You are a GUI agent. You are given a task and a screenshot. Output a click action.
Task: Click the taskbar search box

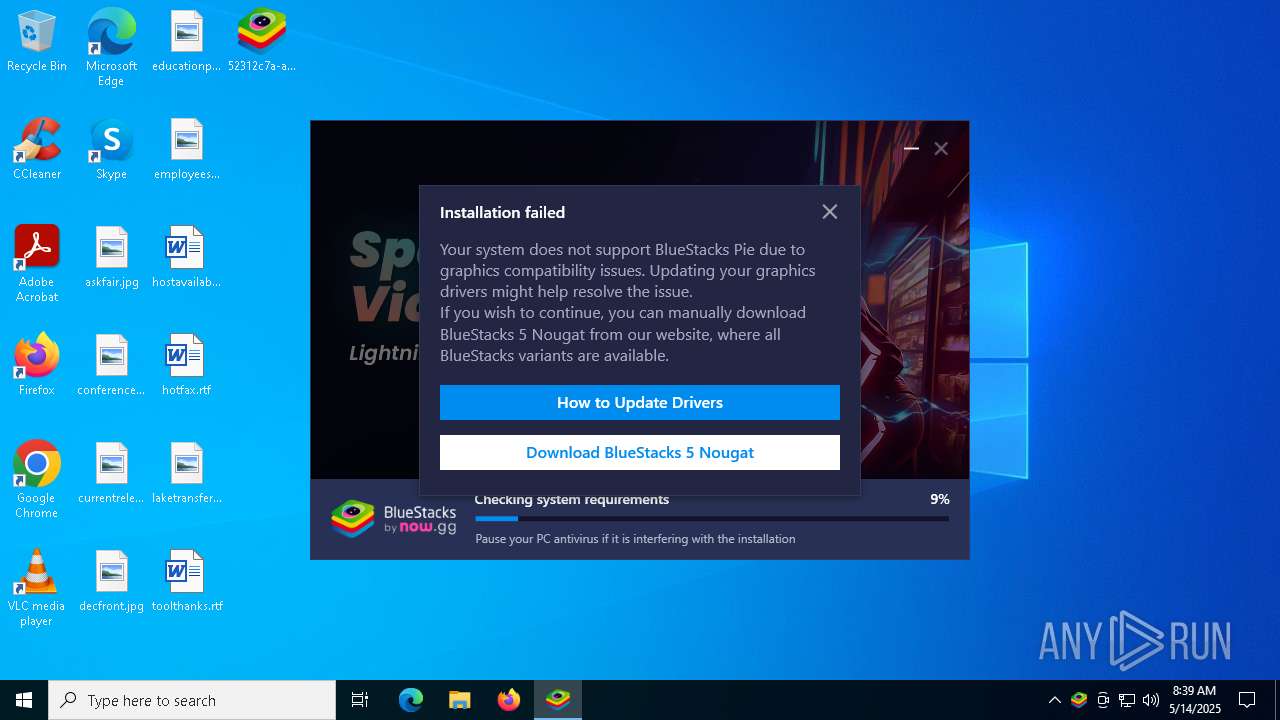(x=192, y=700)
